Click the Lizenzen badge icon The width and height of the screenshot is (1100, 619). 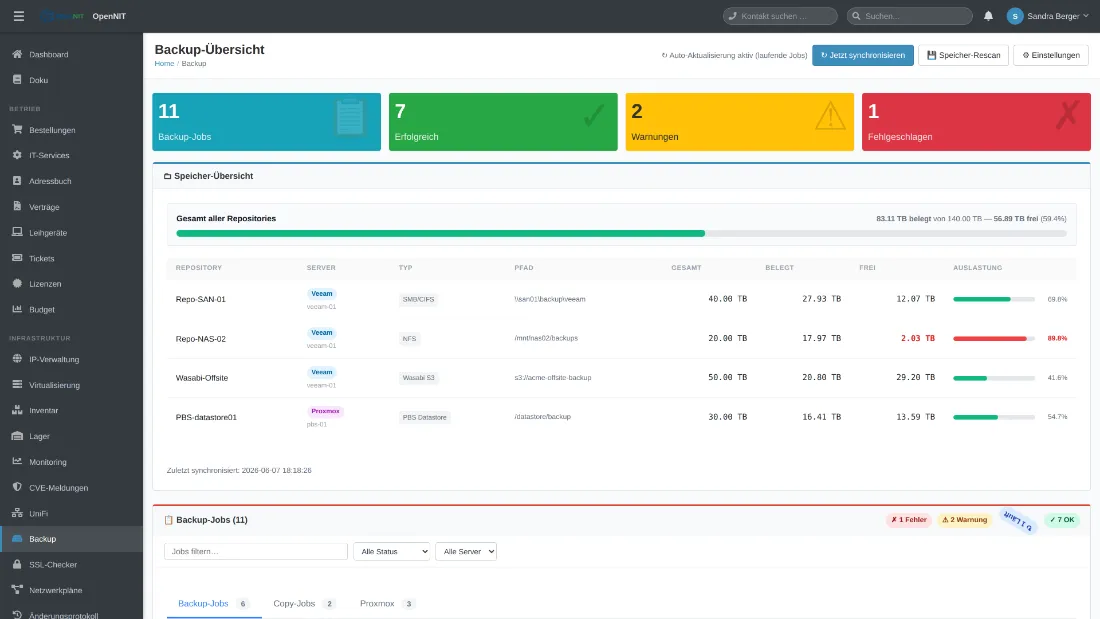tap(17, 284)
